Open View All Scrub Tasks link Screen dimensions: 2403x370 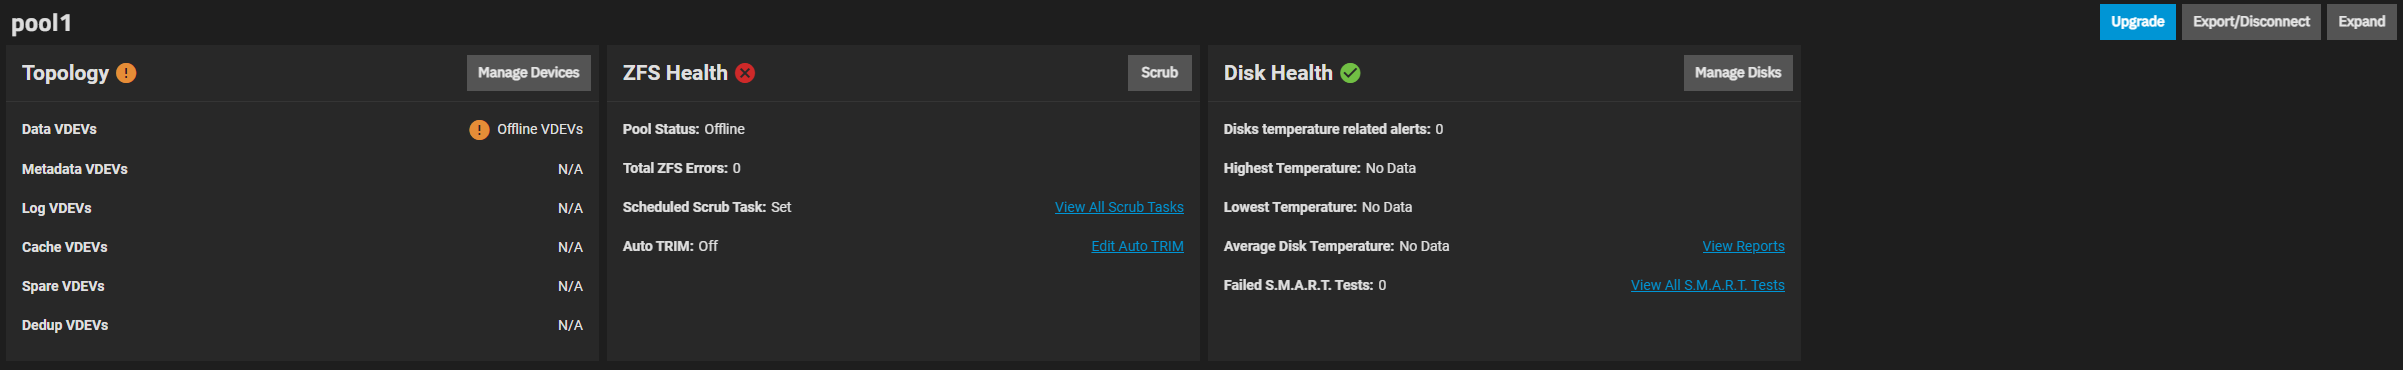pos(1119,207)
